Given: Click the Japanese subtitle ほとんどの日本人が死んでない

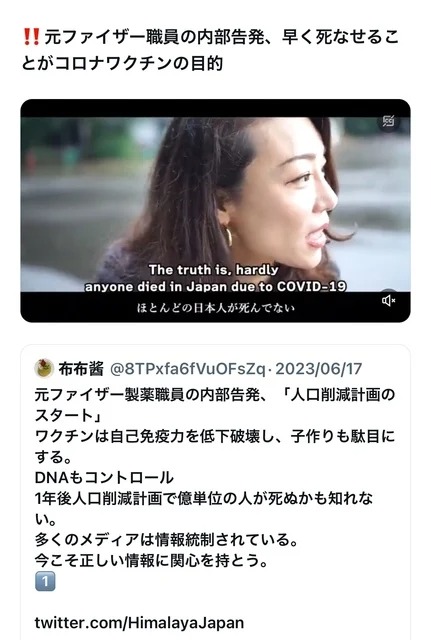Looking at the screenshot, I should coord(216,308).
